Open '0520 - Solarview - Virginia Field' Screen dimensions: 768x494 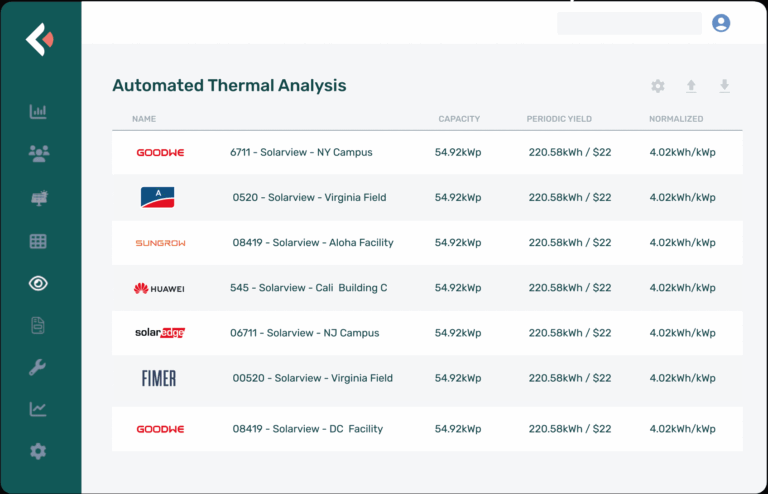pos(309,197)
